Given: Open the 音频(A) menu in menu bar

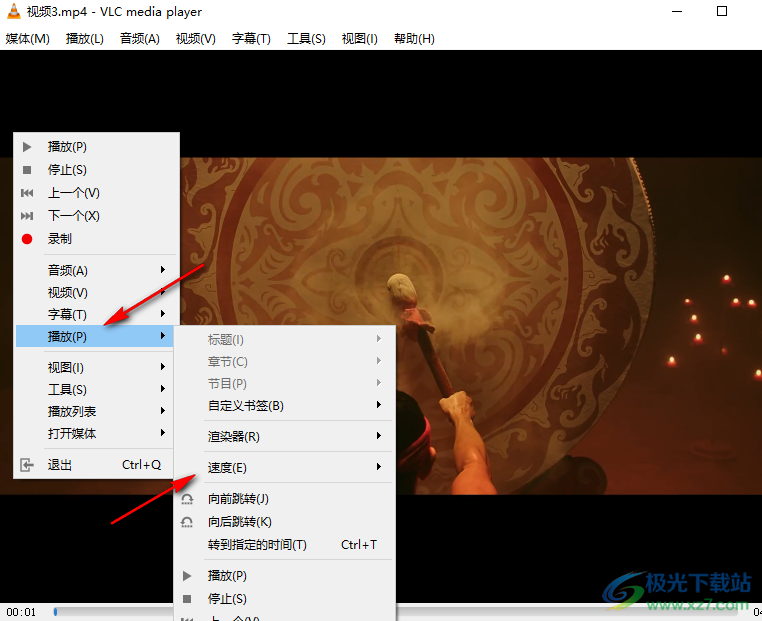Looking at the screenshot, I should (140, 38).
